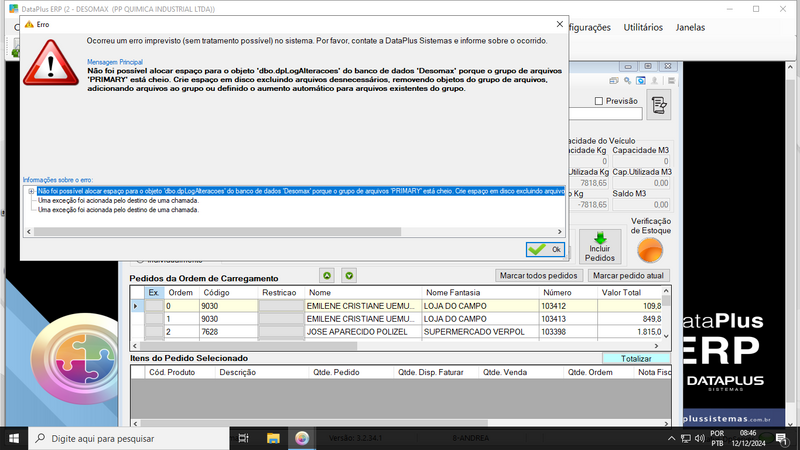Open the notification center icon
The image size is (800, 450).
tap(781, 438)
